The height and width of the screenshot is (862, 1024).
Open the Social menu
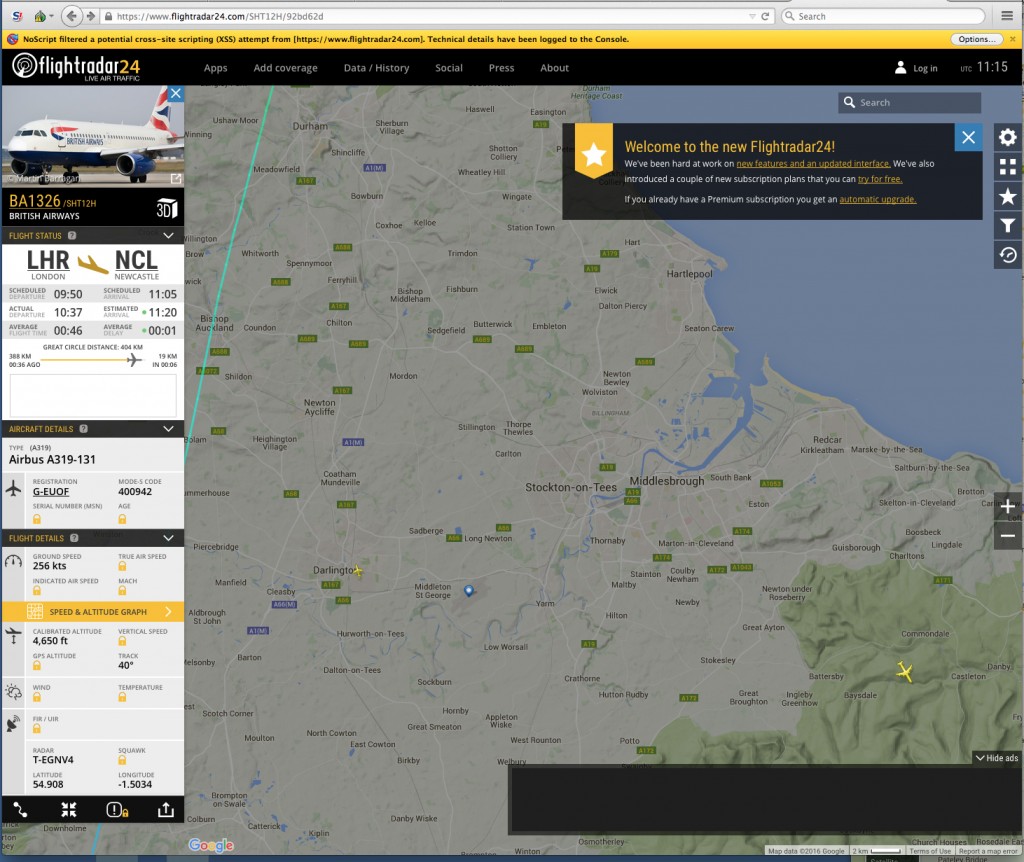pyautogui.click(x=449, y=68)
